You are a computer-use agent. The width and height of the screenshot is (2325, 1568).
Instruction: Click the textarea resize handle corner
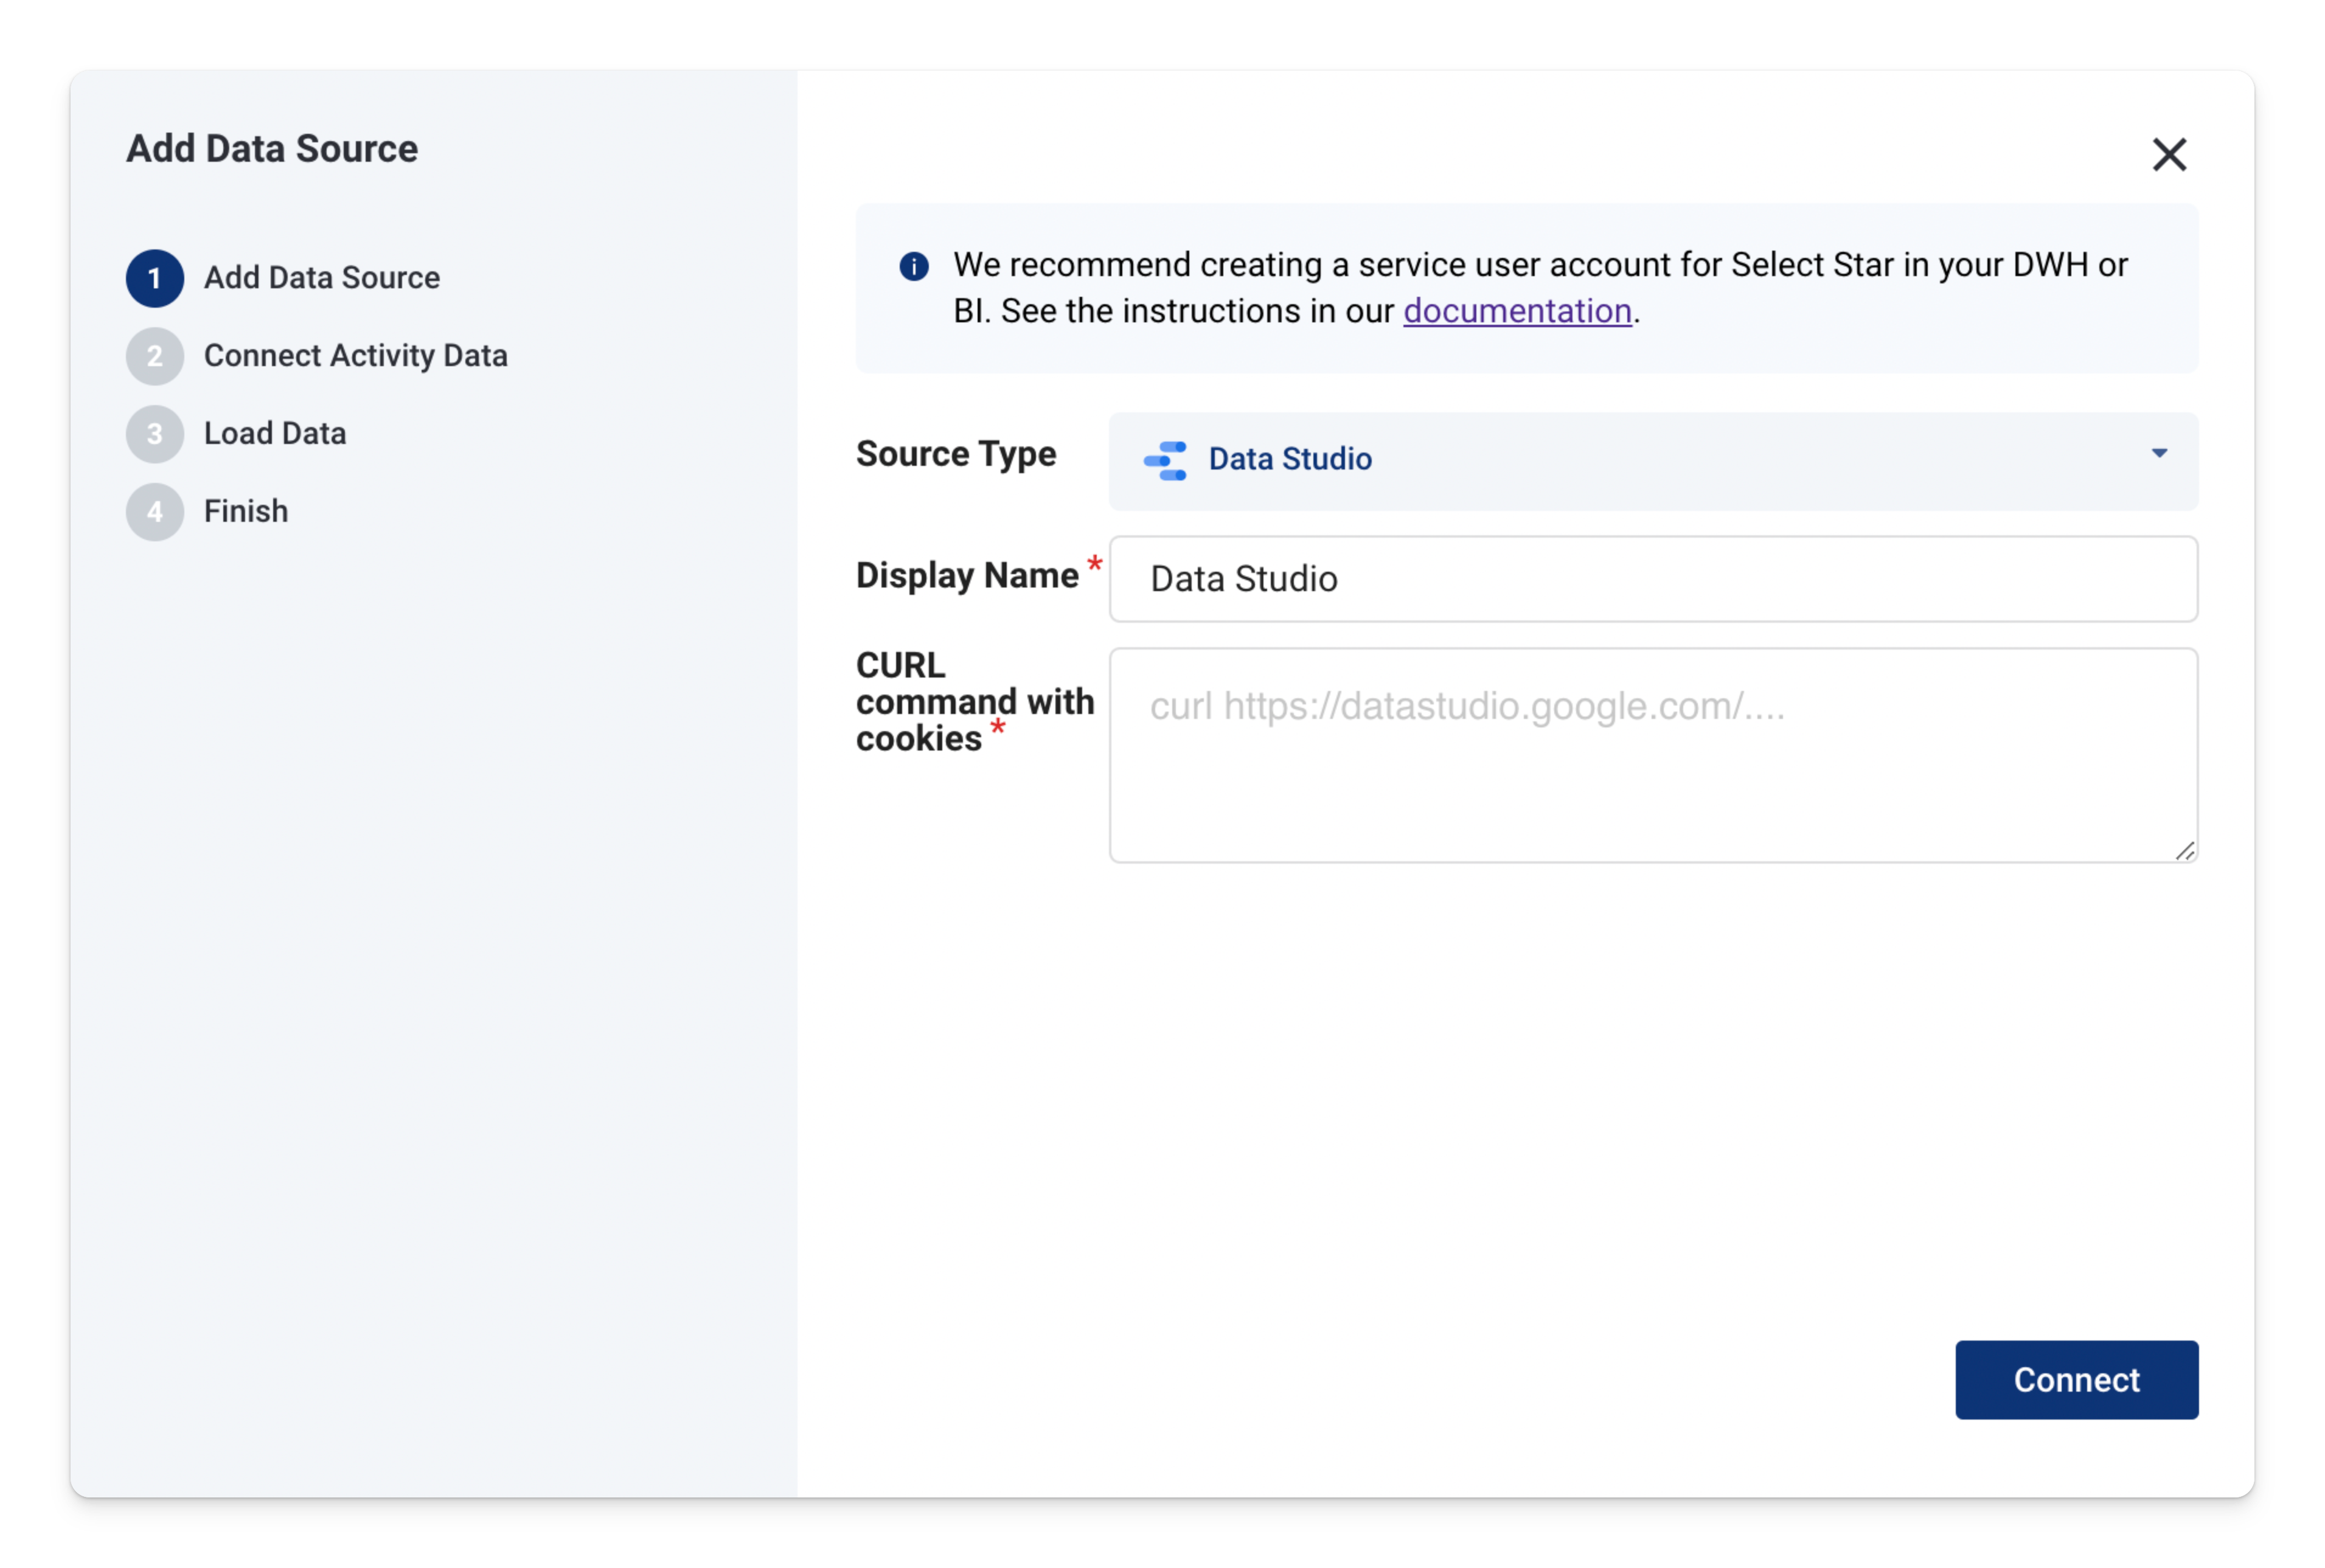[2184, 851]
